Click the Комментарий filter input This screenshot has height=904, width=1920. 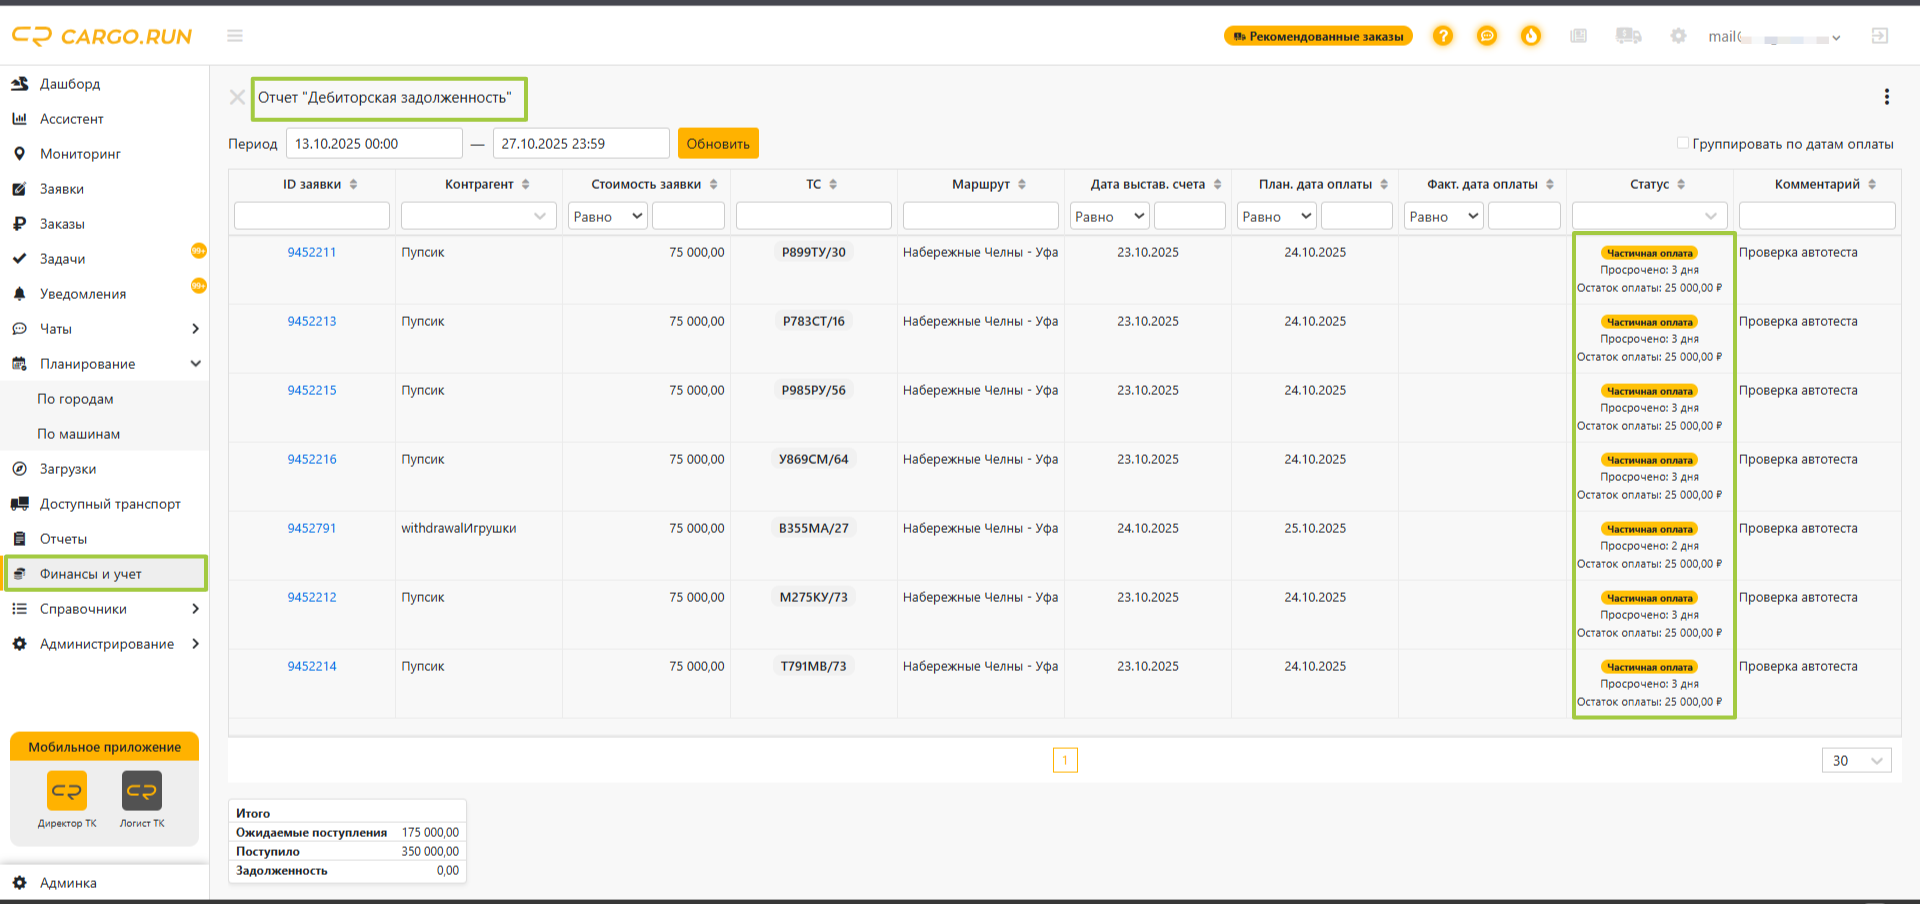click(1817, 216)
